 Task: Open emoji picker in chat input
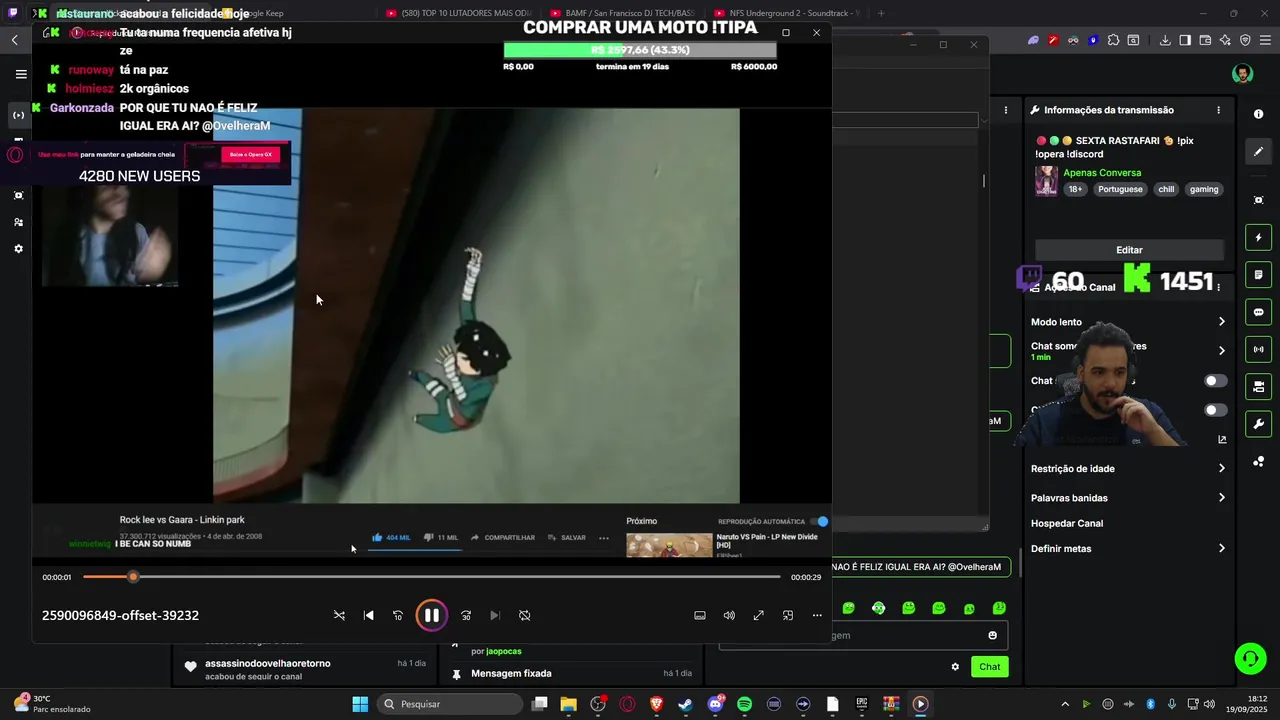tap(992, 635)
